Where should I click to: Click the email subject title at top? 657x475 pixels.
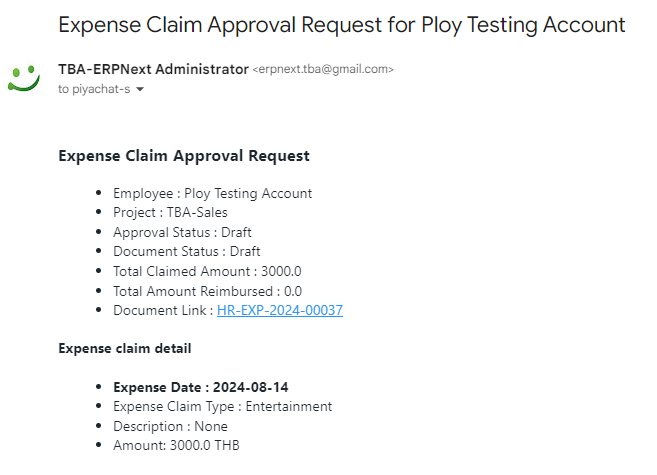pos(342,25)
